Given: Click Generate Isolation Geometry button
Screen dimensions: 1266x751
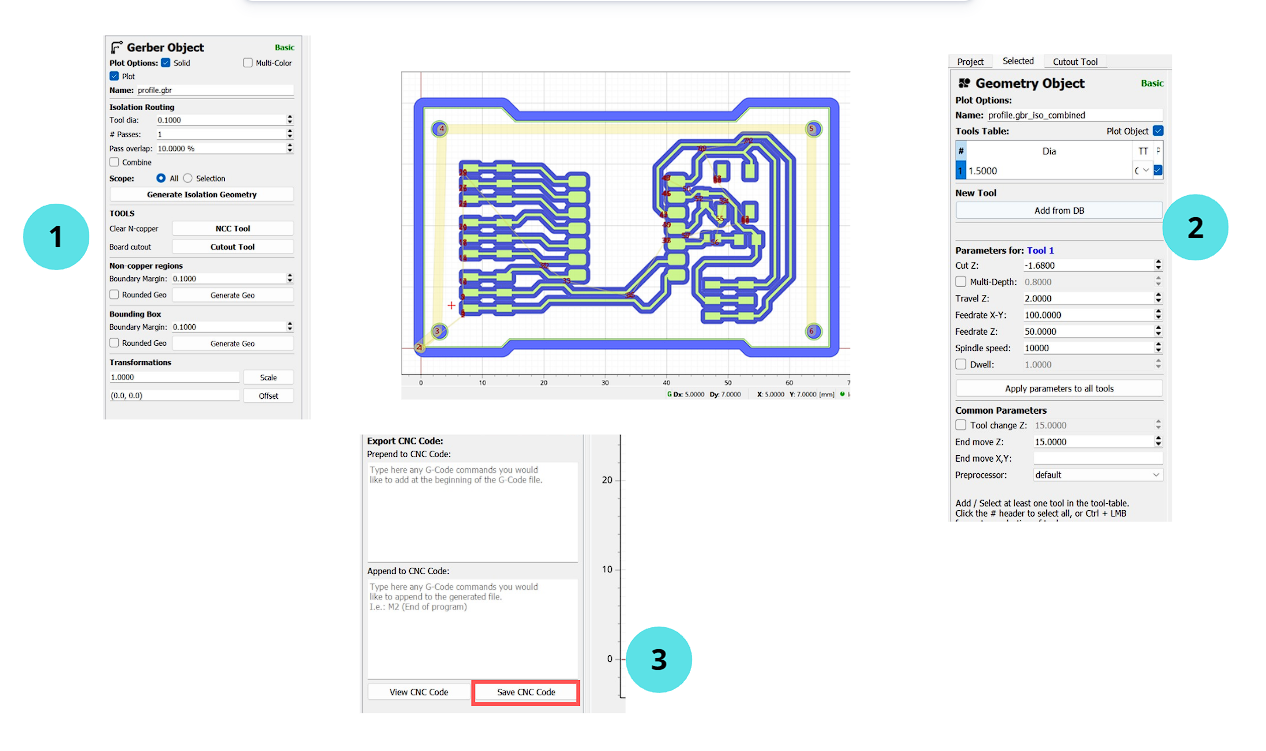Looking at the screenshot, I should pos(202,194).
